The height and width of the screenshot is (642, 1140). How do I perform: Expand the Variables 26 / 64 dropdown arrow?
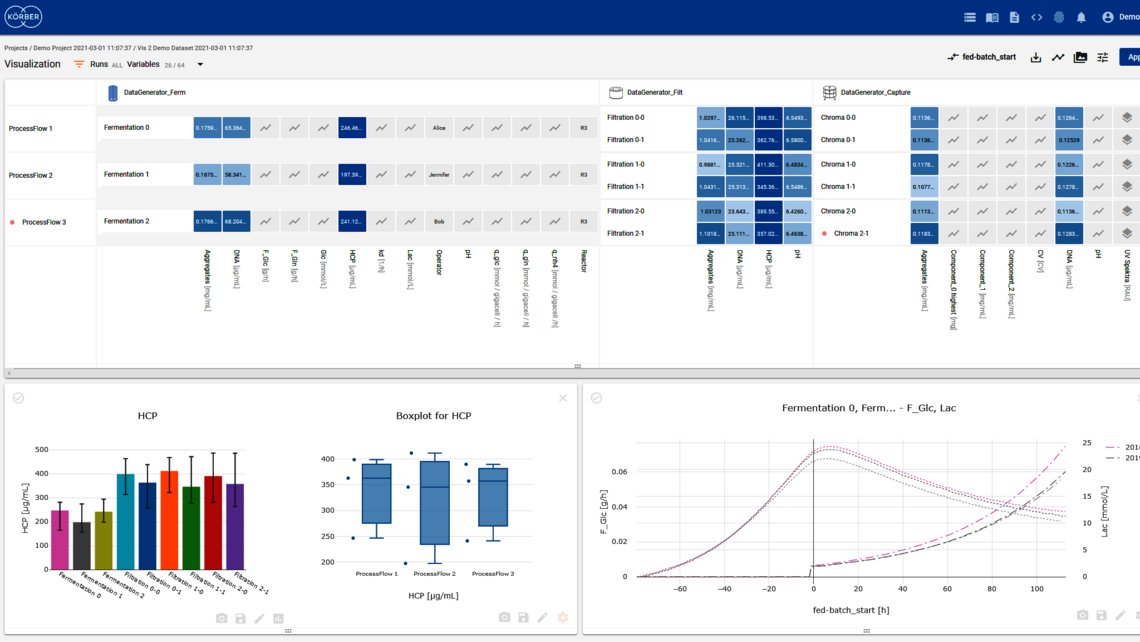point(200,65)
